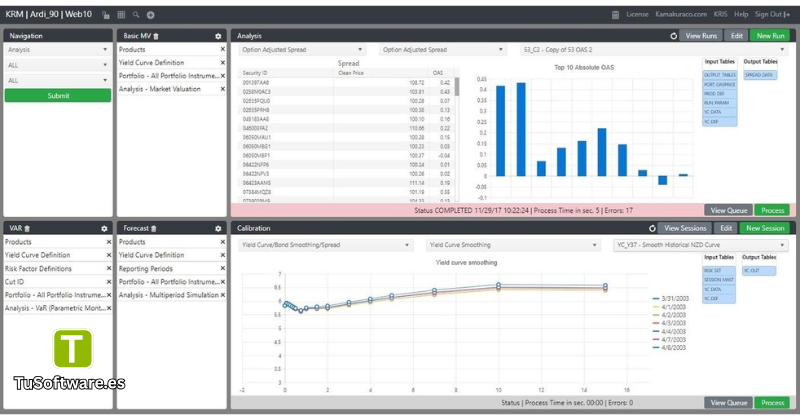Open the KRIS menu item
Image resolution: width=800 pixels, height=420 pixels.
[x=720, y=14]
